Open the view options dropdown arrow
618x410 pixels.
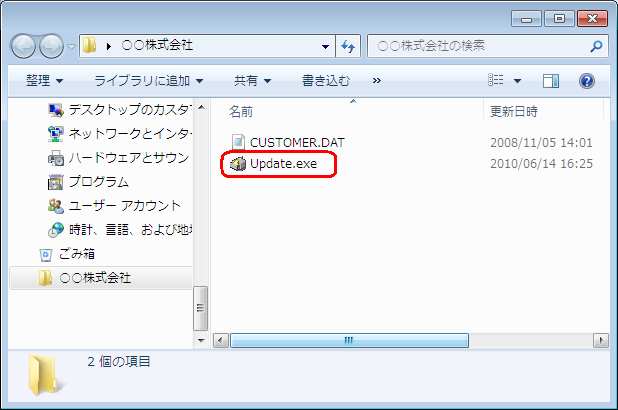coord(517,81)
